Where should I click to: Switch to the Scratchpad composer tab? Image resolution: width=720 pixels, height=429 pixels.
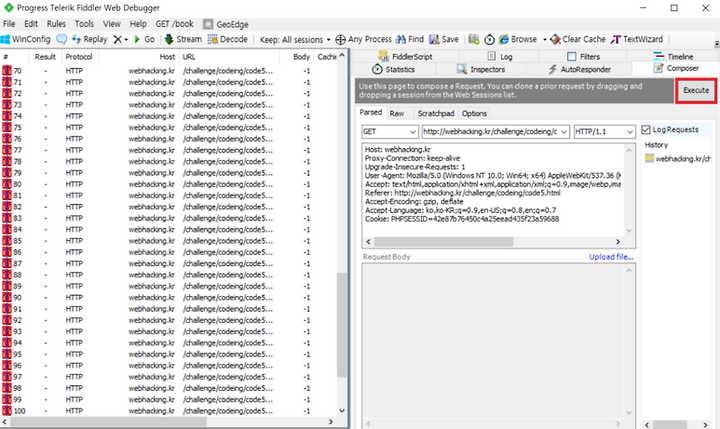[436, 113]
